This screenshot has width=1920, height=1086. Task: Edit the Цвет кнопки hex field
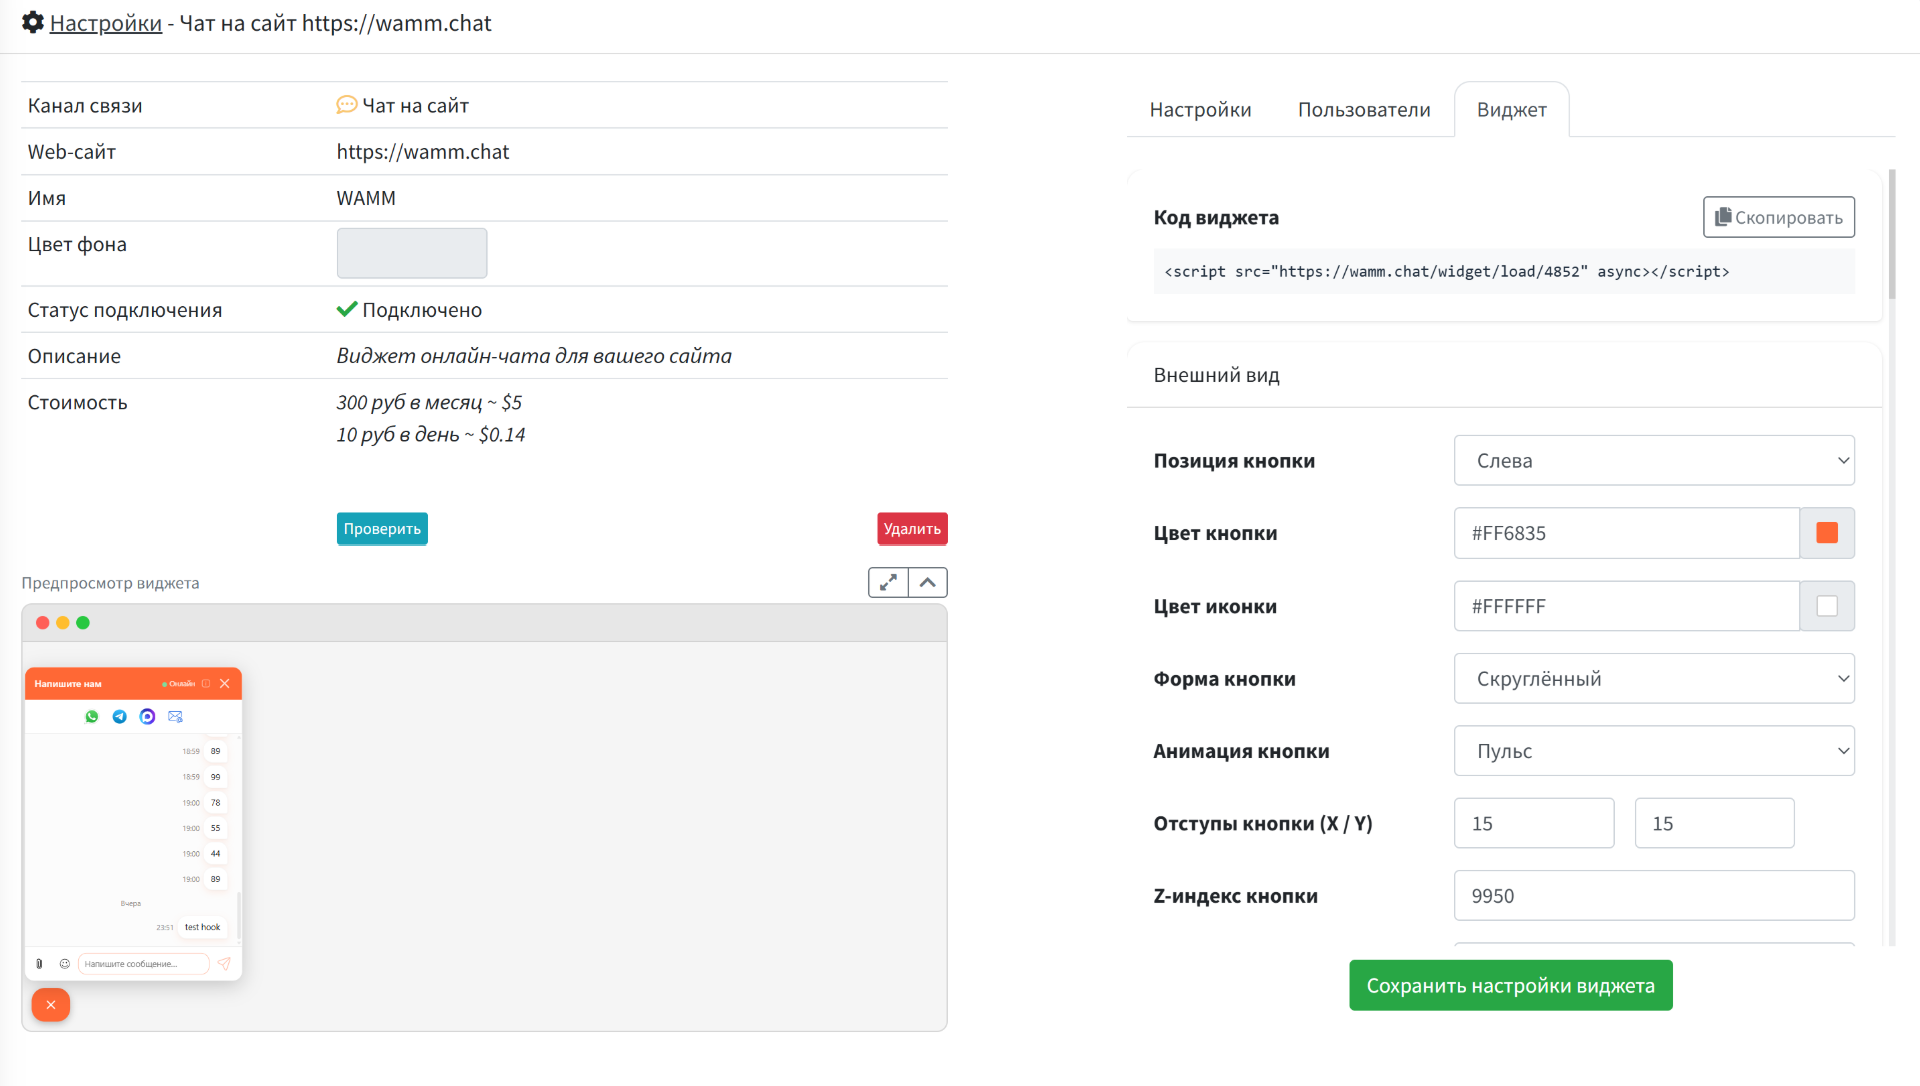(1627, 533)
